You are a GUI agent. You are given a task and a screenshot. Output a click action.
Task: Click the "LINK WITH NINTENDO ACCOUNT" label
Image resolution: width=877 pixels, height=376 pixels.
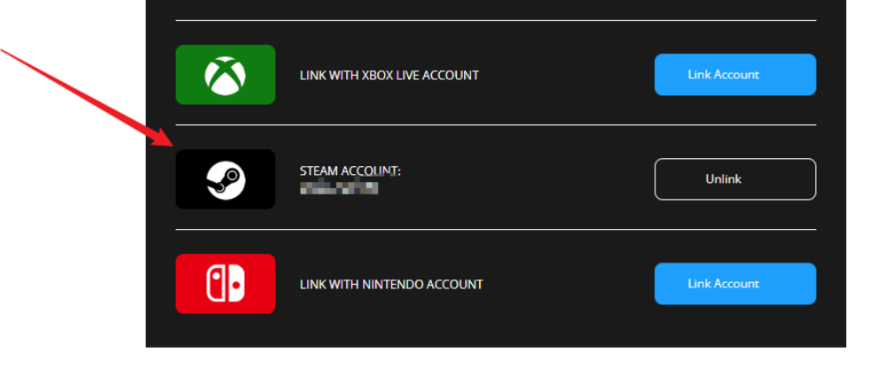391,284
